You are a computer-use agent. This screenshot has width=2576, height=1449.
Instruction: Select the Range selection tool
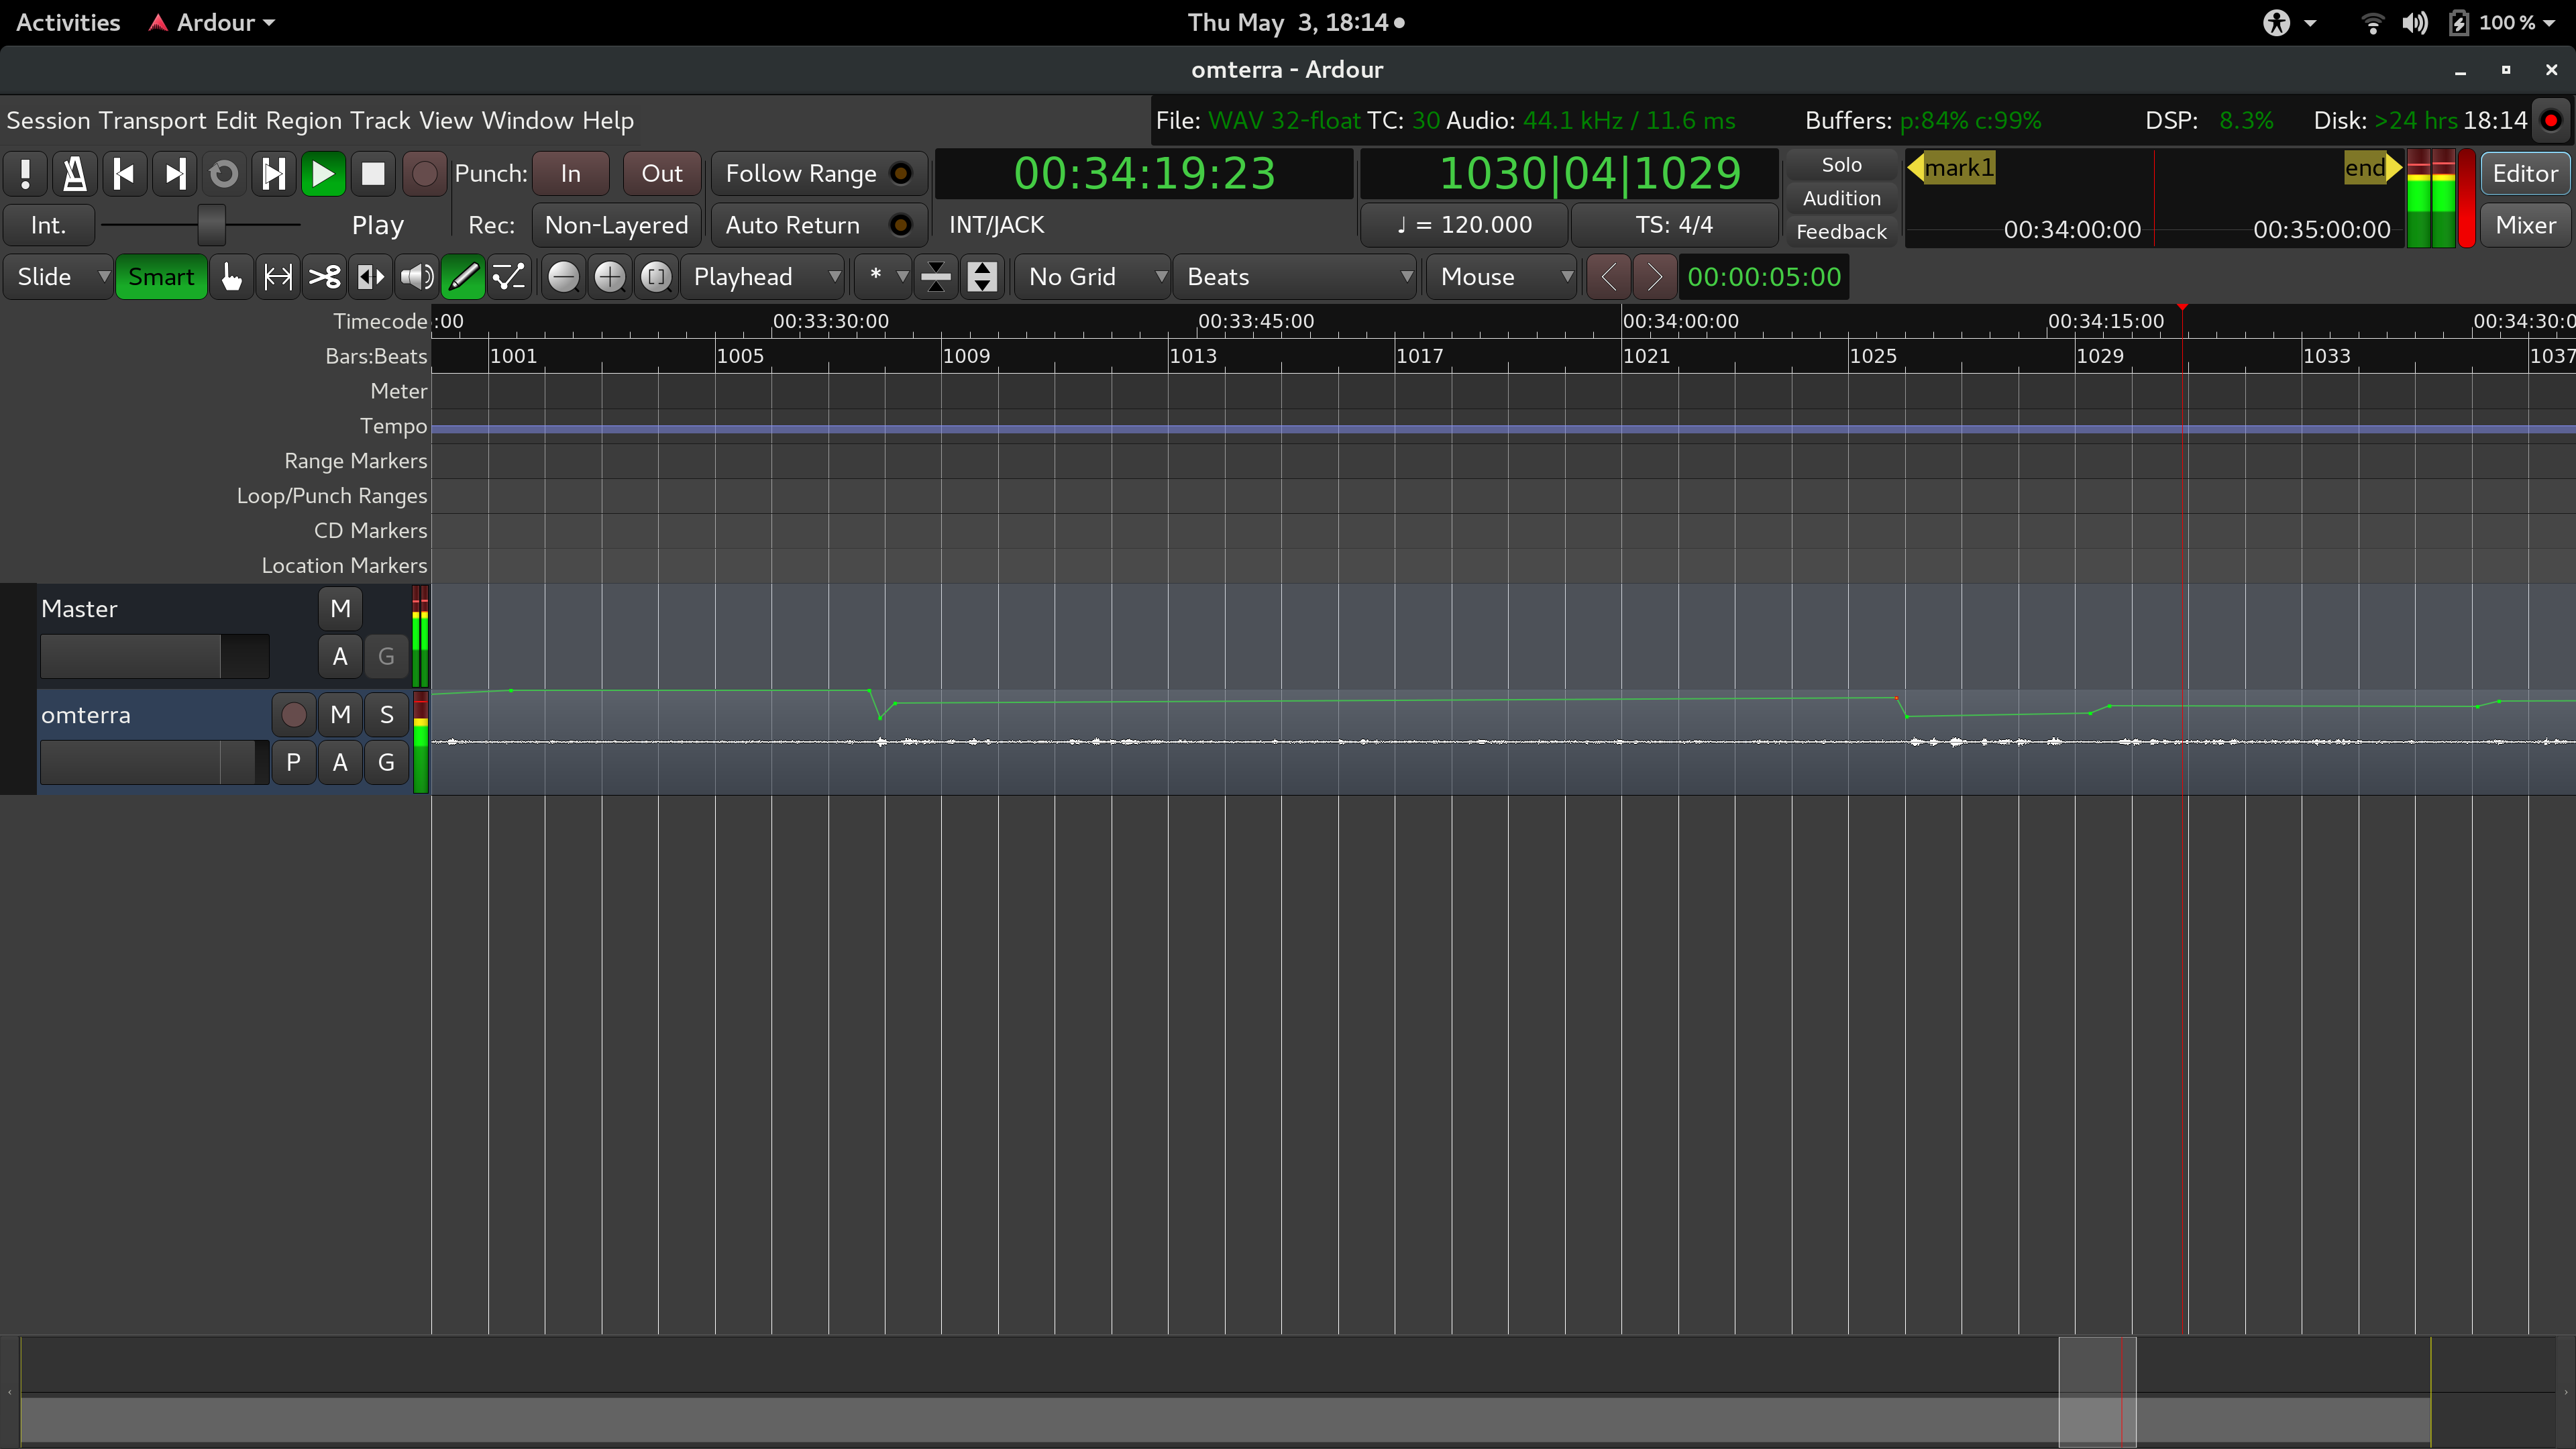278,277
